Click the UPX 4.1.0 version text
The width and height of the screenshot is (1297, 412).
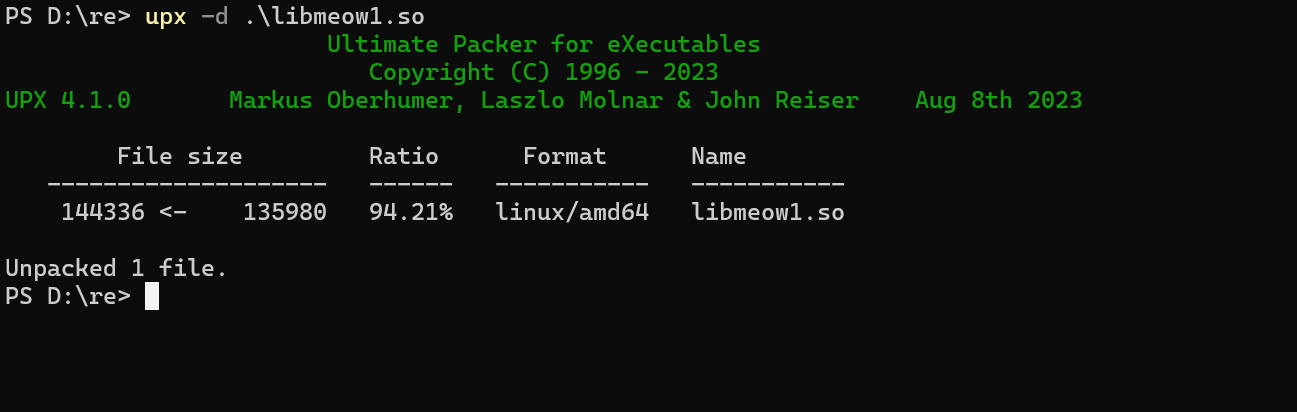tap(68, 101)
